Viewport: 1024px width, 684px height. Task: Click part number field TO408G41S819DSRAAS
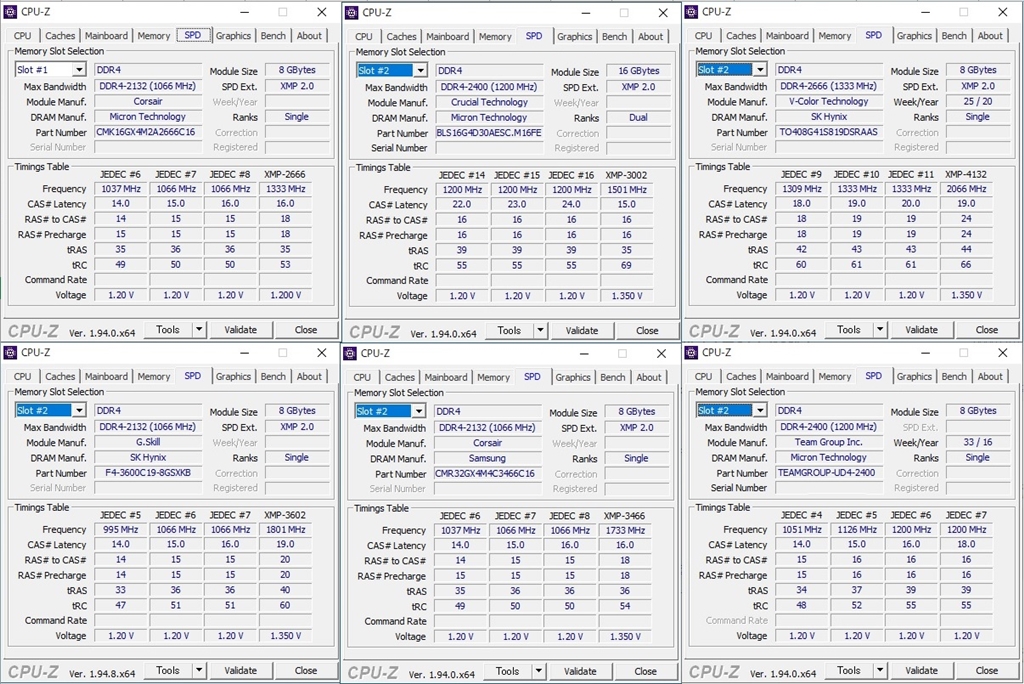[829, 132]
